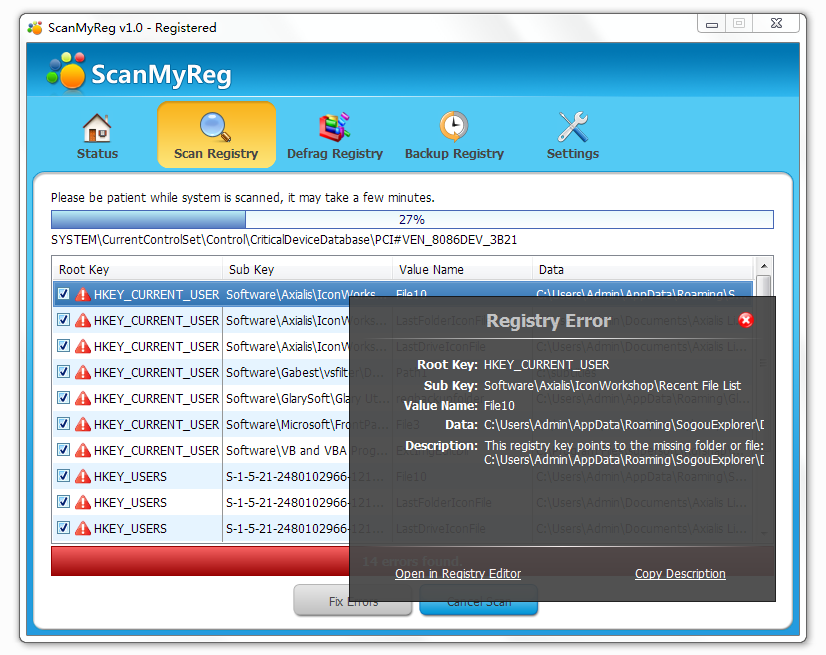
Task: Click the app icon in title bar
Action: click(35, 27)
